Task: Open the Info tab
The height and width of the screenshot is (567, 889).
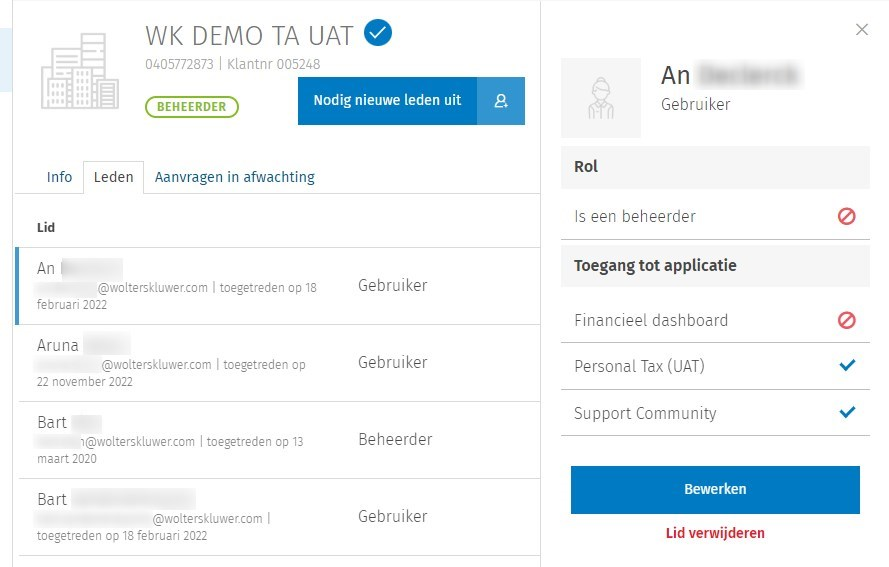Action: click(x=59, y=177)
